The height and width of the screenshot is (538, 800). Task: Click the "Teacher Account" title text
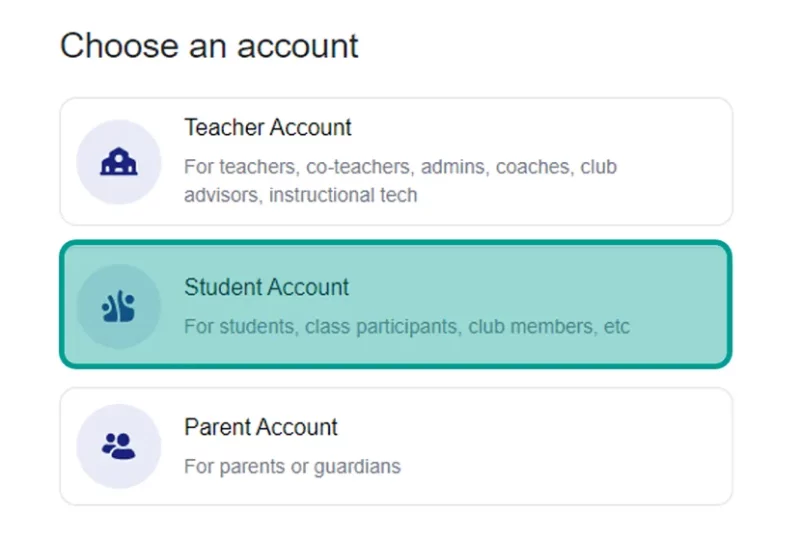[x=268, y=127]
